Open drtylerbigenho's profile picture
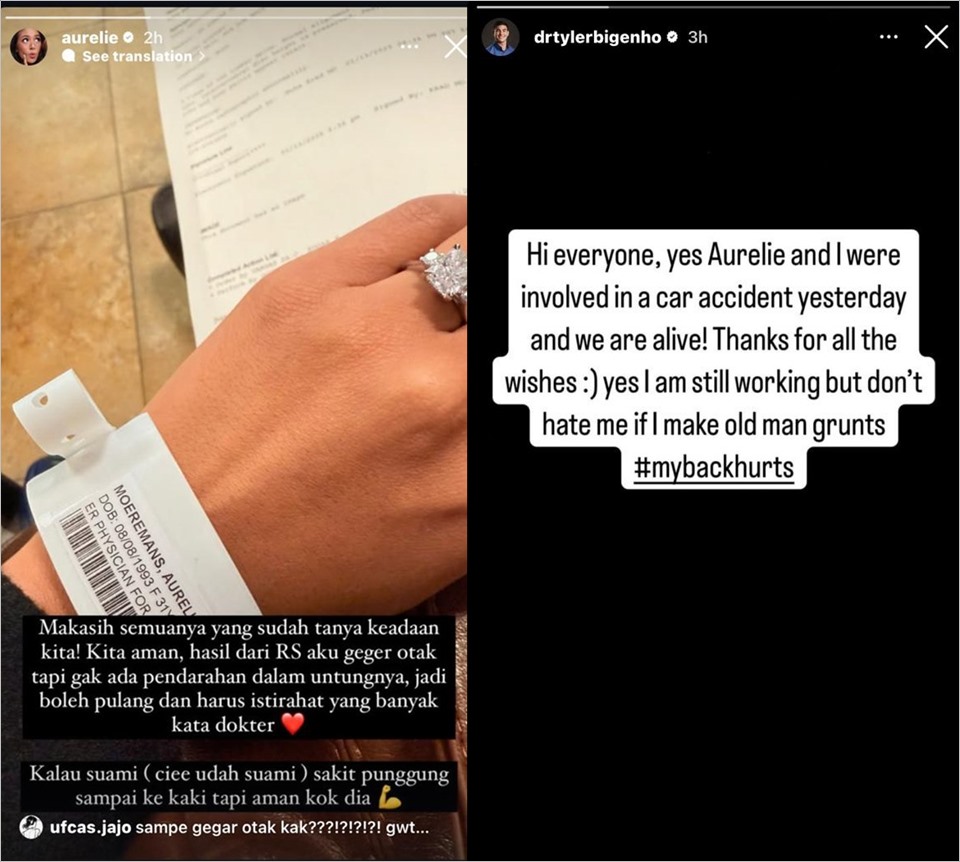Image resolution: width=960 pixels, height=862 pixels. pos(500,37)
